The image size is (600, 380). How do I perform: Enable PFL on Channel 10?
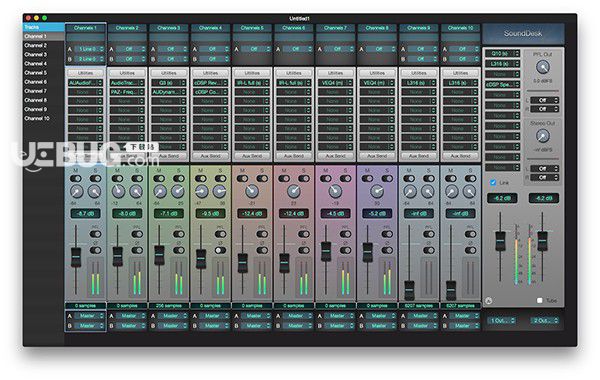click(471, 234)
